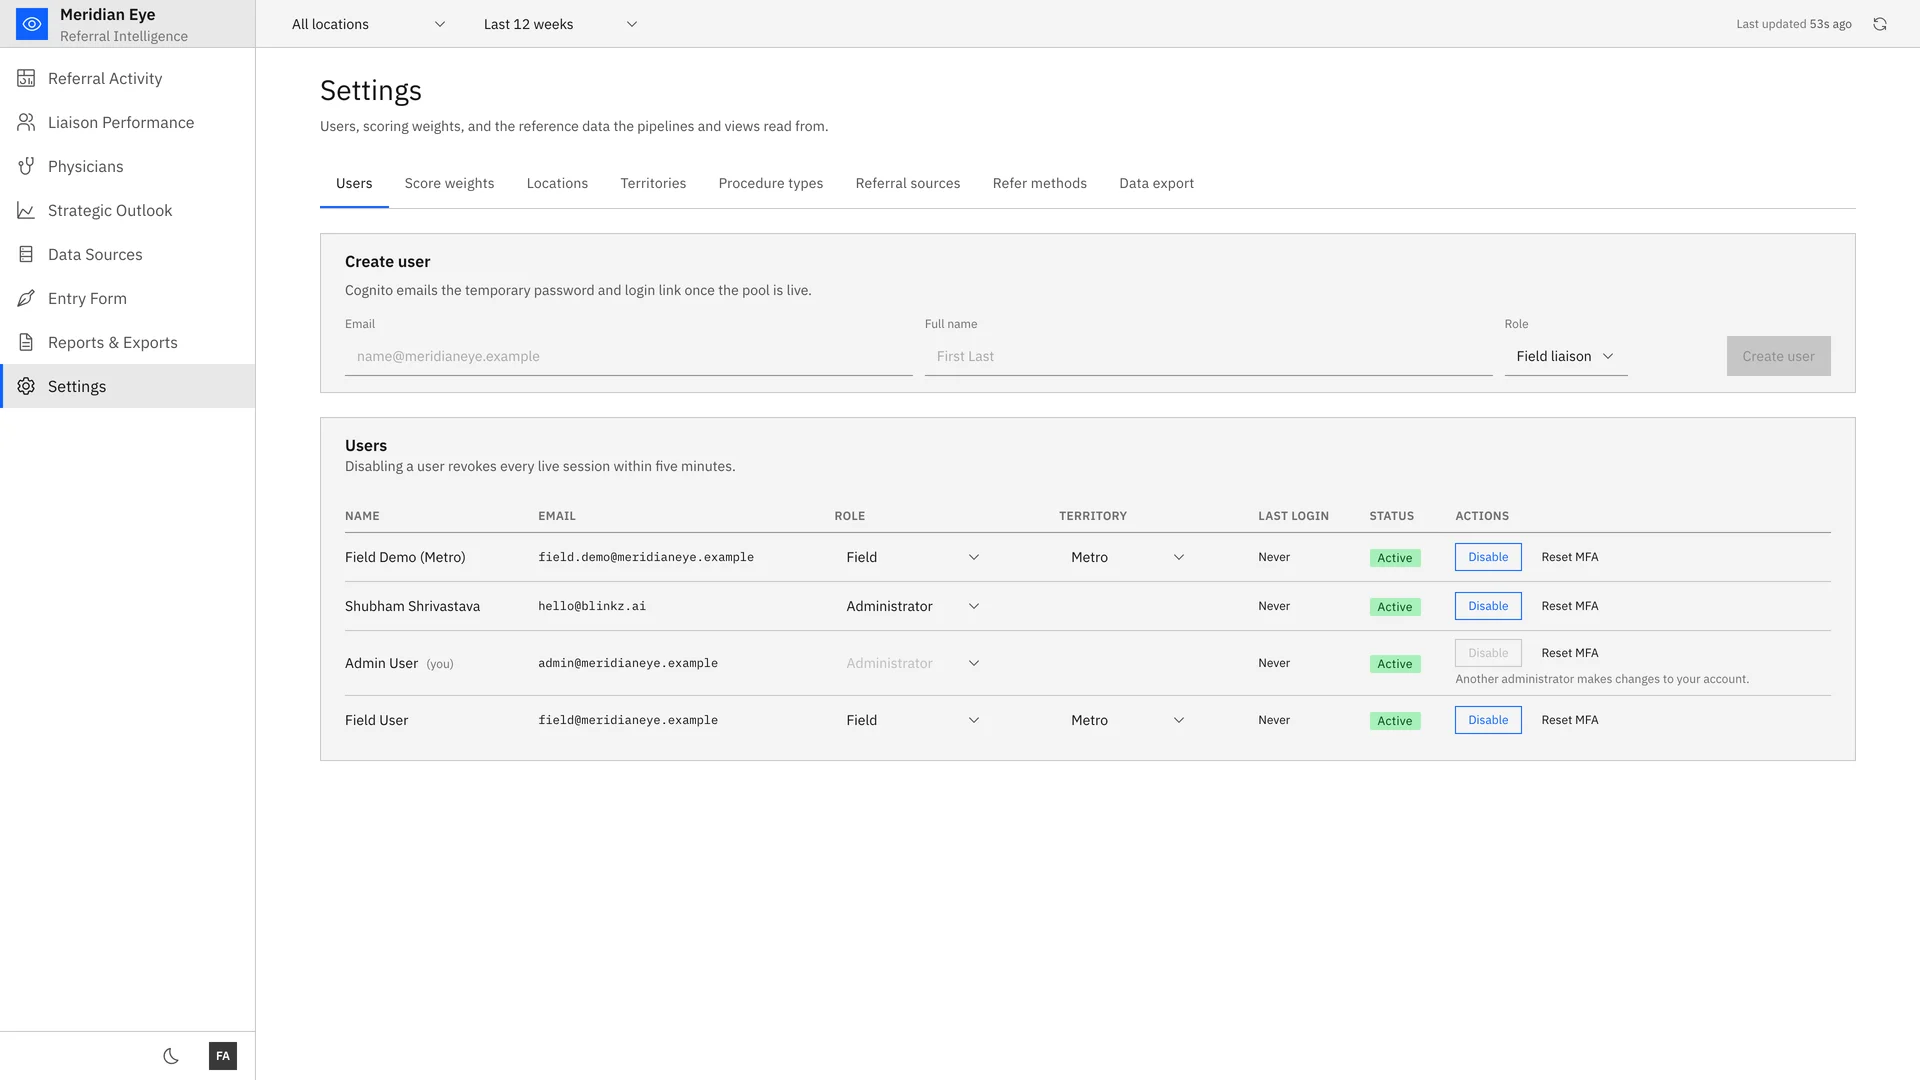Change role for Field User
Viewport: 1920px width, 1080px height.
[x=912, y=720]
